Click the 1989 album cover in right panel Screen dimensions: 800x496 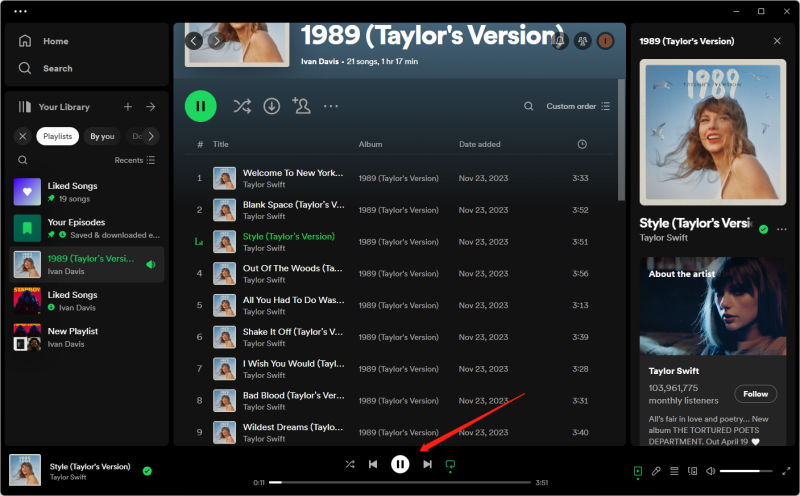coord(713,132)
